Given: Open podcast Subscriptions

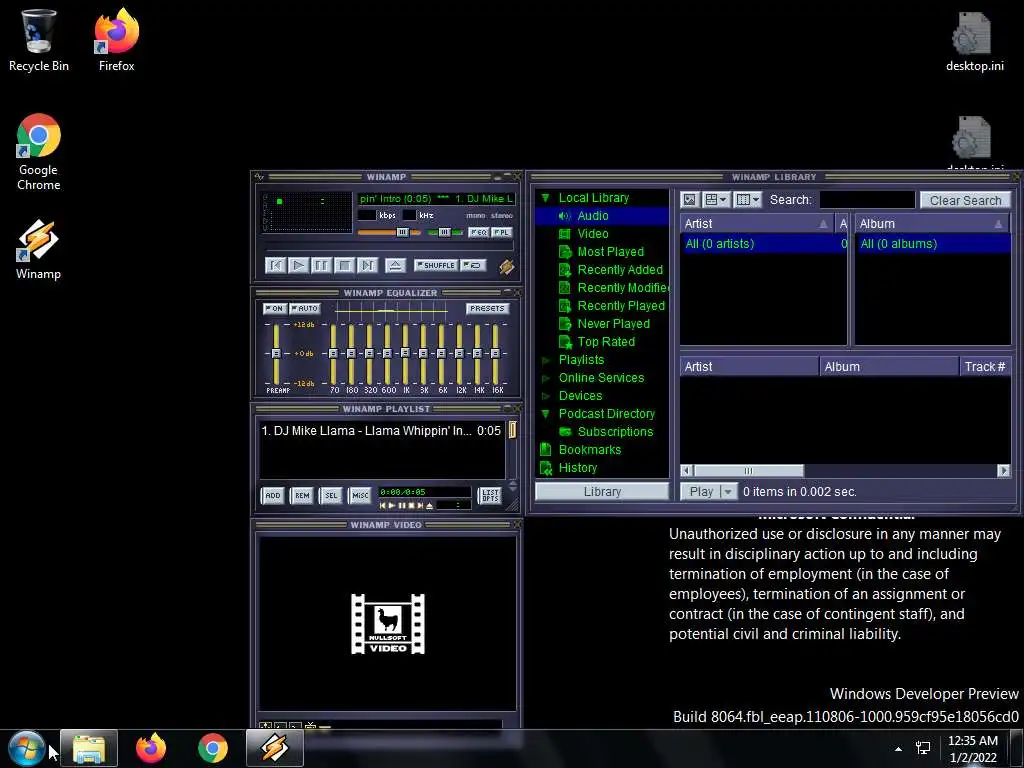Looking at the screenshot, I should [x=615, y=432].
